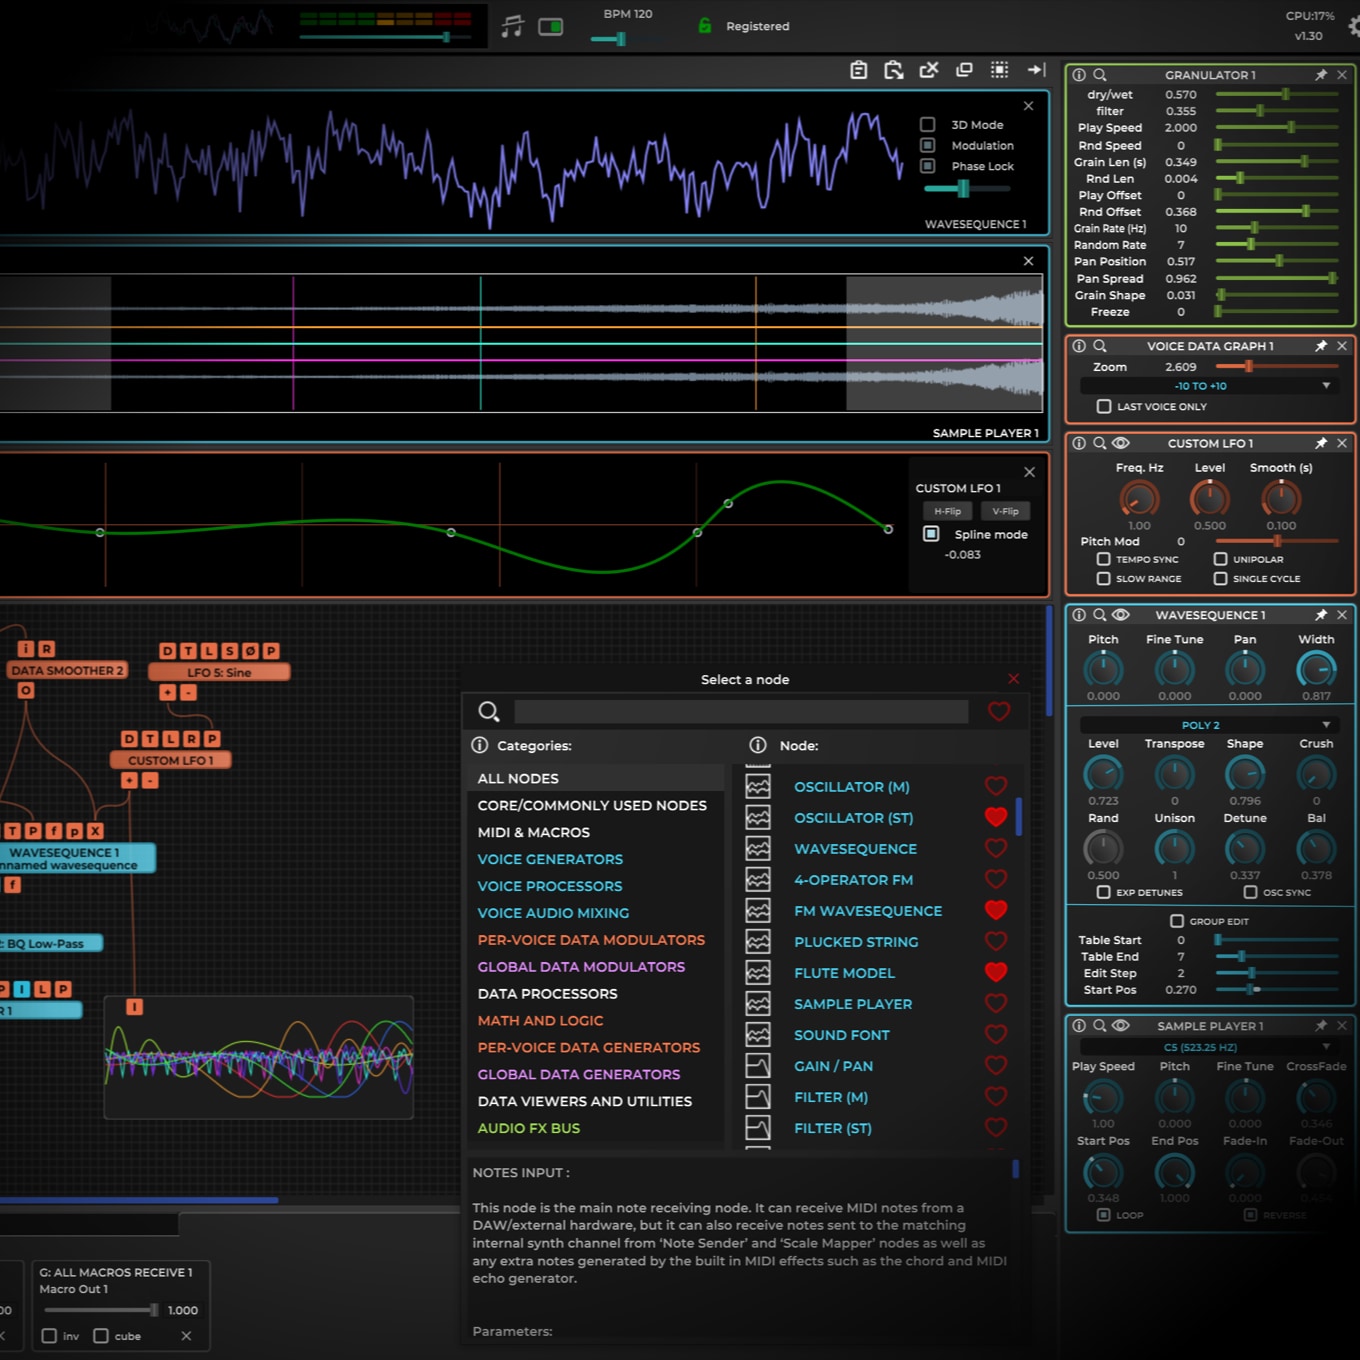The height and width of the screenshot is (1360, 1360).
Task: Enable TEMPO SYNC checkbox
Action: pyautogui.click(x=1104, y=559)
